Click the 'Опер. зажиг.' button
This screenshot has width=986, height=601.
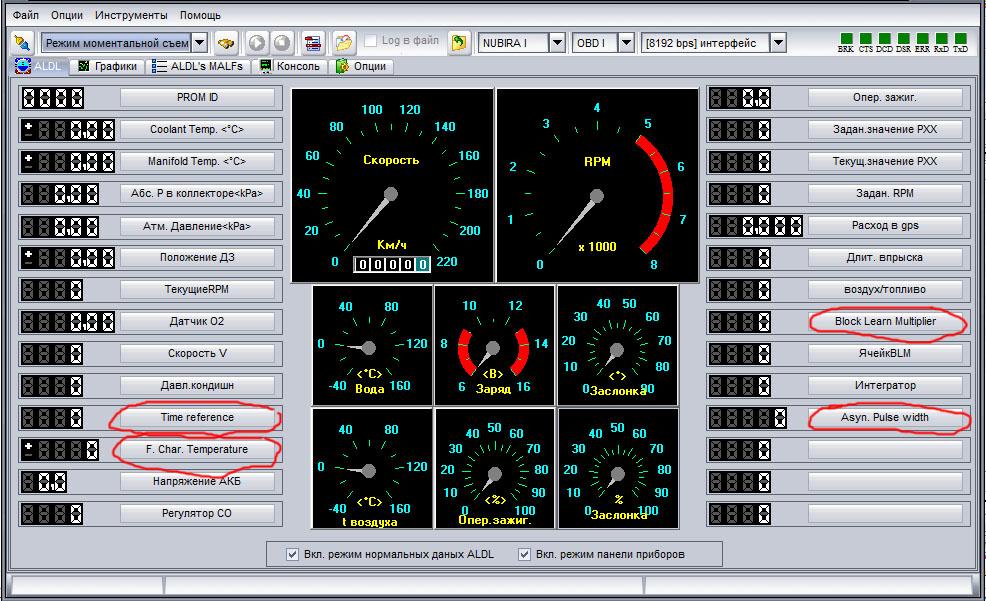(885, 97)
